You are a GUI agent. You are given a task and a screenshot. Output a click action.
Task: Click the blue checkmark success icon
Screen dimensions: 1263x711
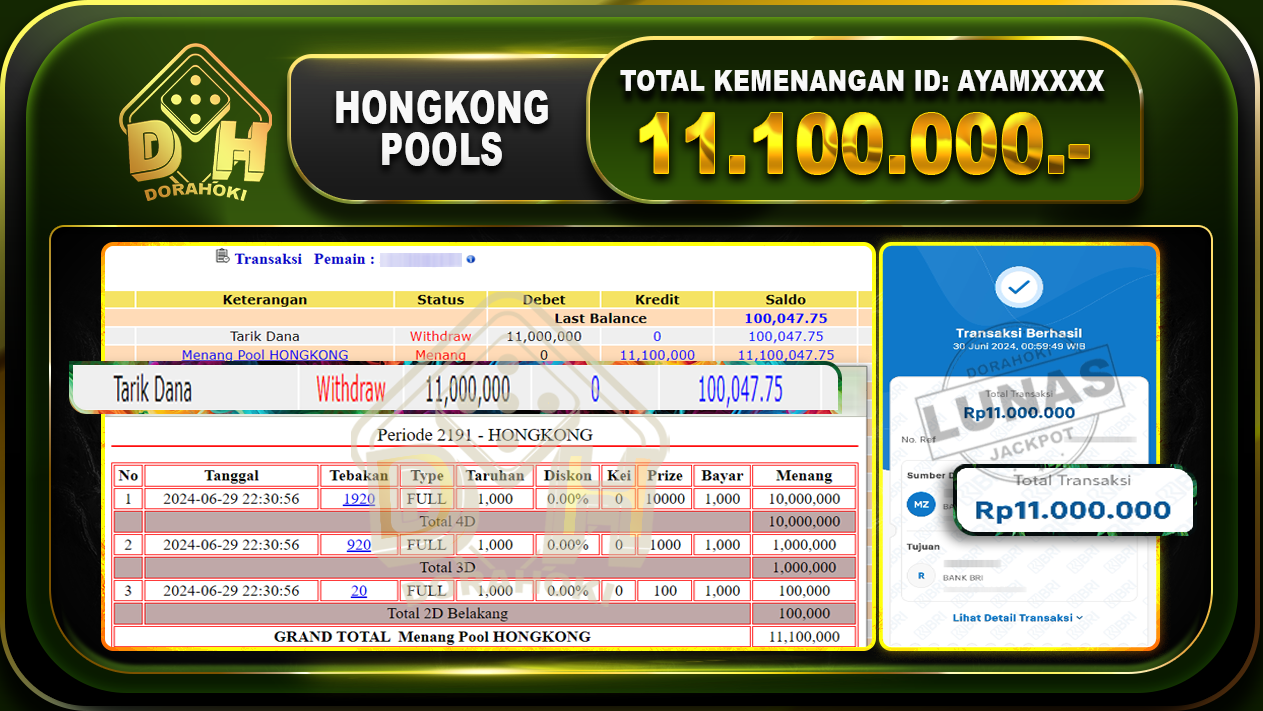1018,289
